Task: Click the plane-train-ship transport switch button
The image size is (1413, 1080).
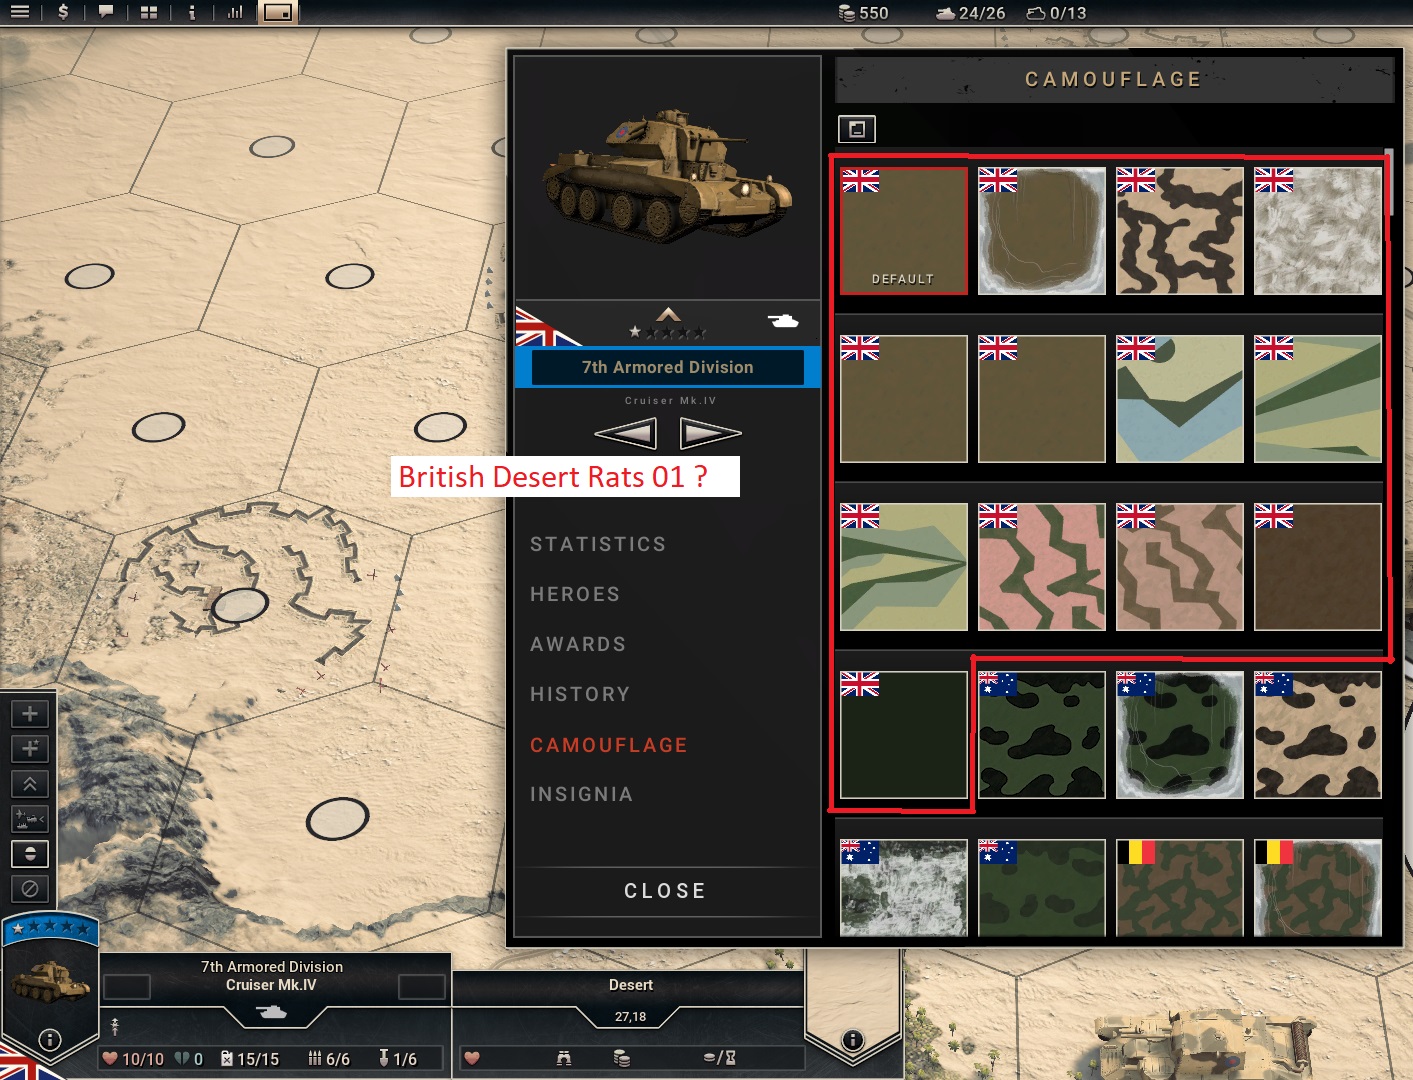Action: (30, 819)
